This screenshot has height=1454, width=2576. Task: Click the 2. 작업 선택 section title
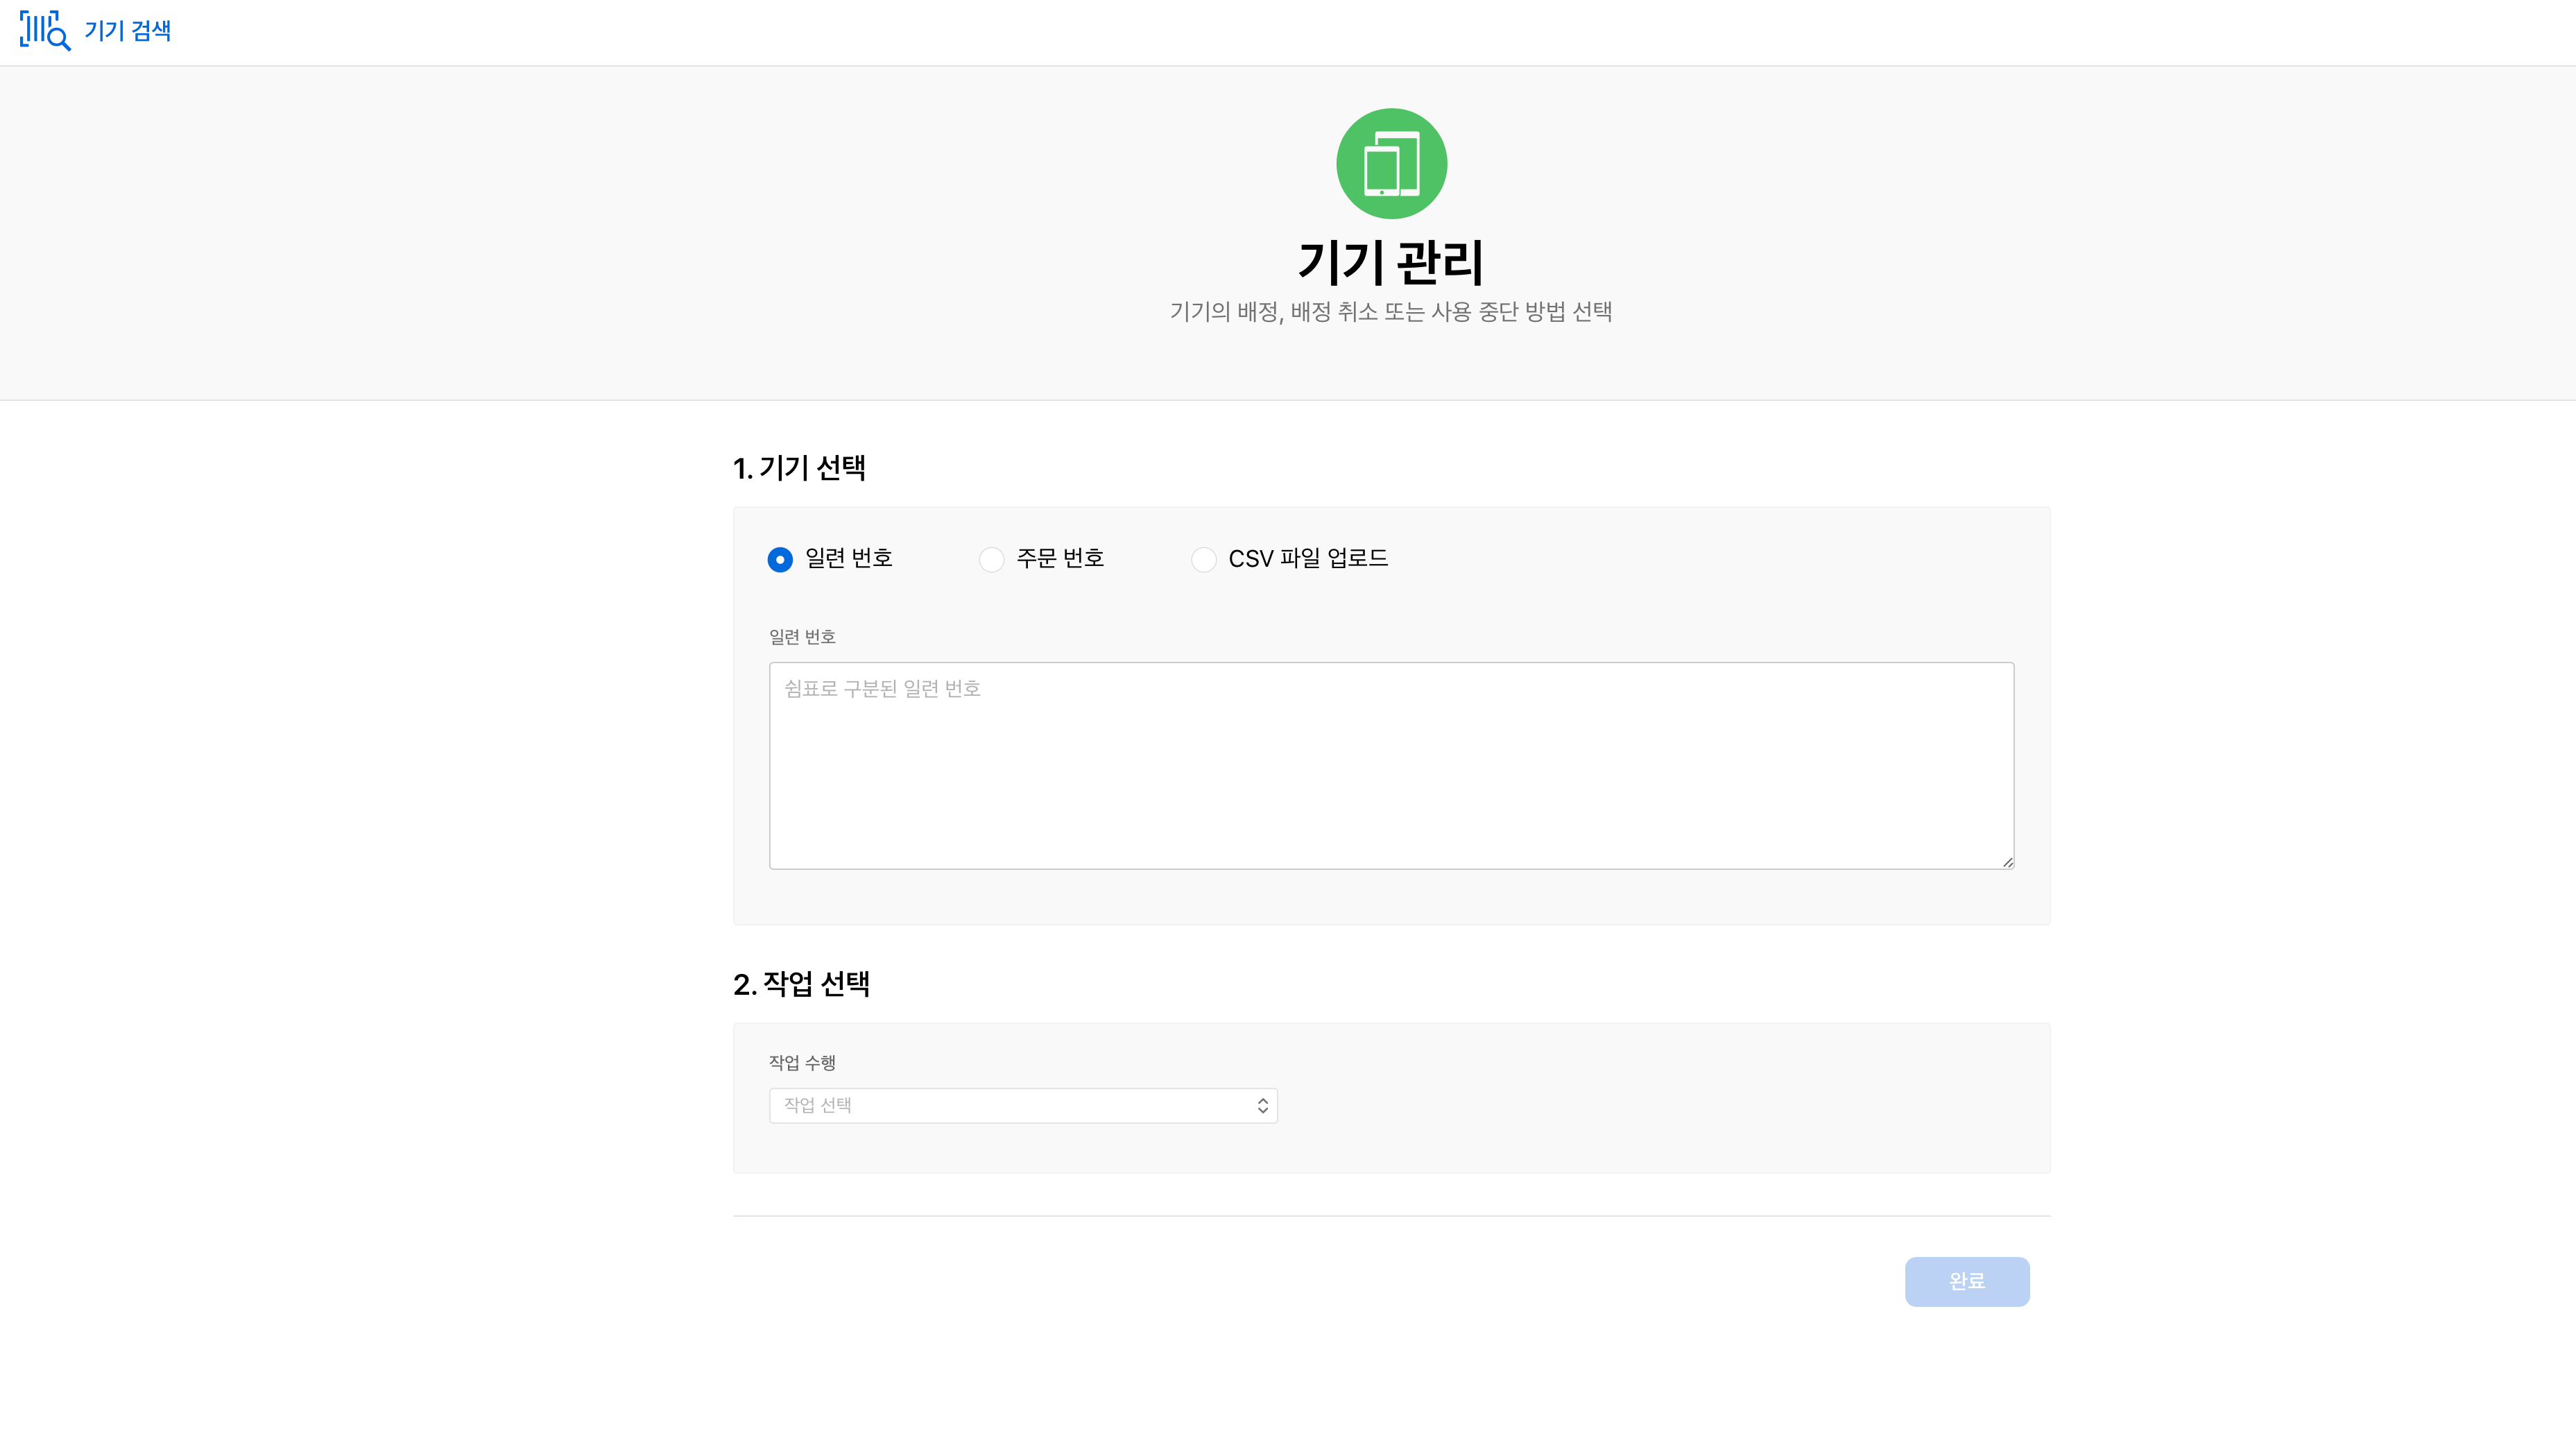(x=801, y=984)
